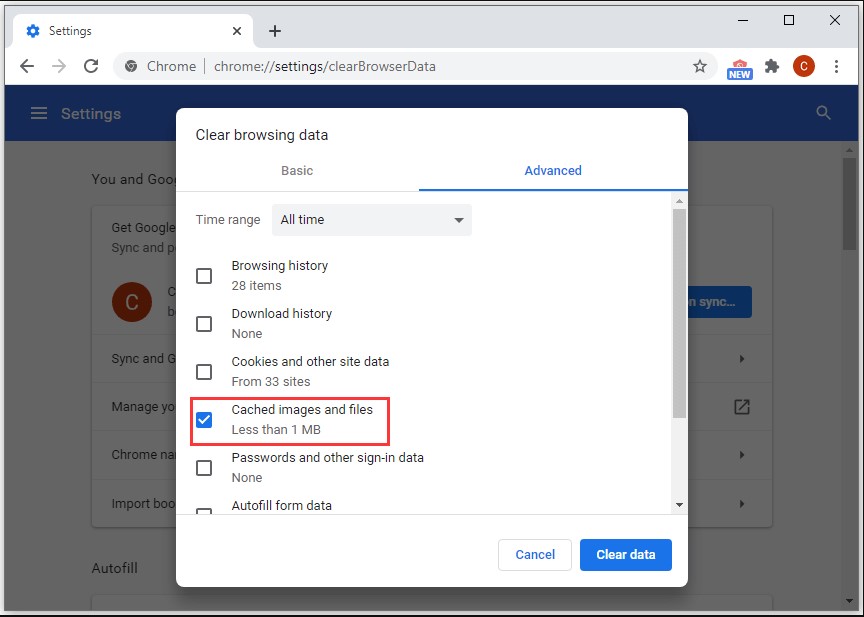The image size is (864, 617).
Task: Check Passwords and other sign-in data
Action: (x=204, y=467)
